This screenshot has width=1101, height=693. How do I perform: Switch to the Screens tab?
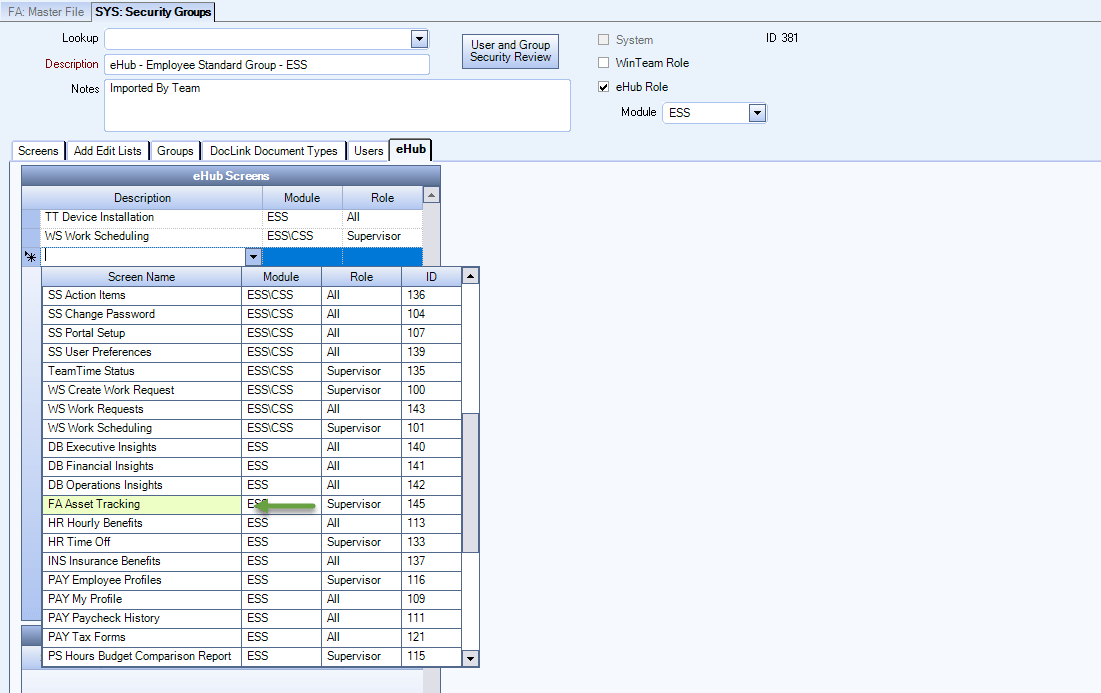(37, 151)
